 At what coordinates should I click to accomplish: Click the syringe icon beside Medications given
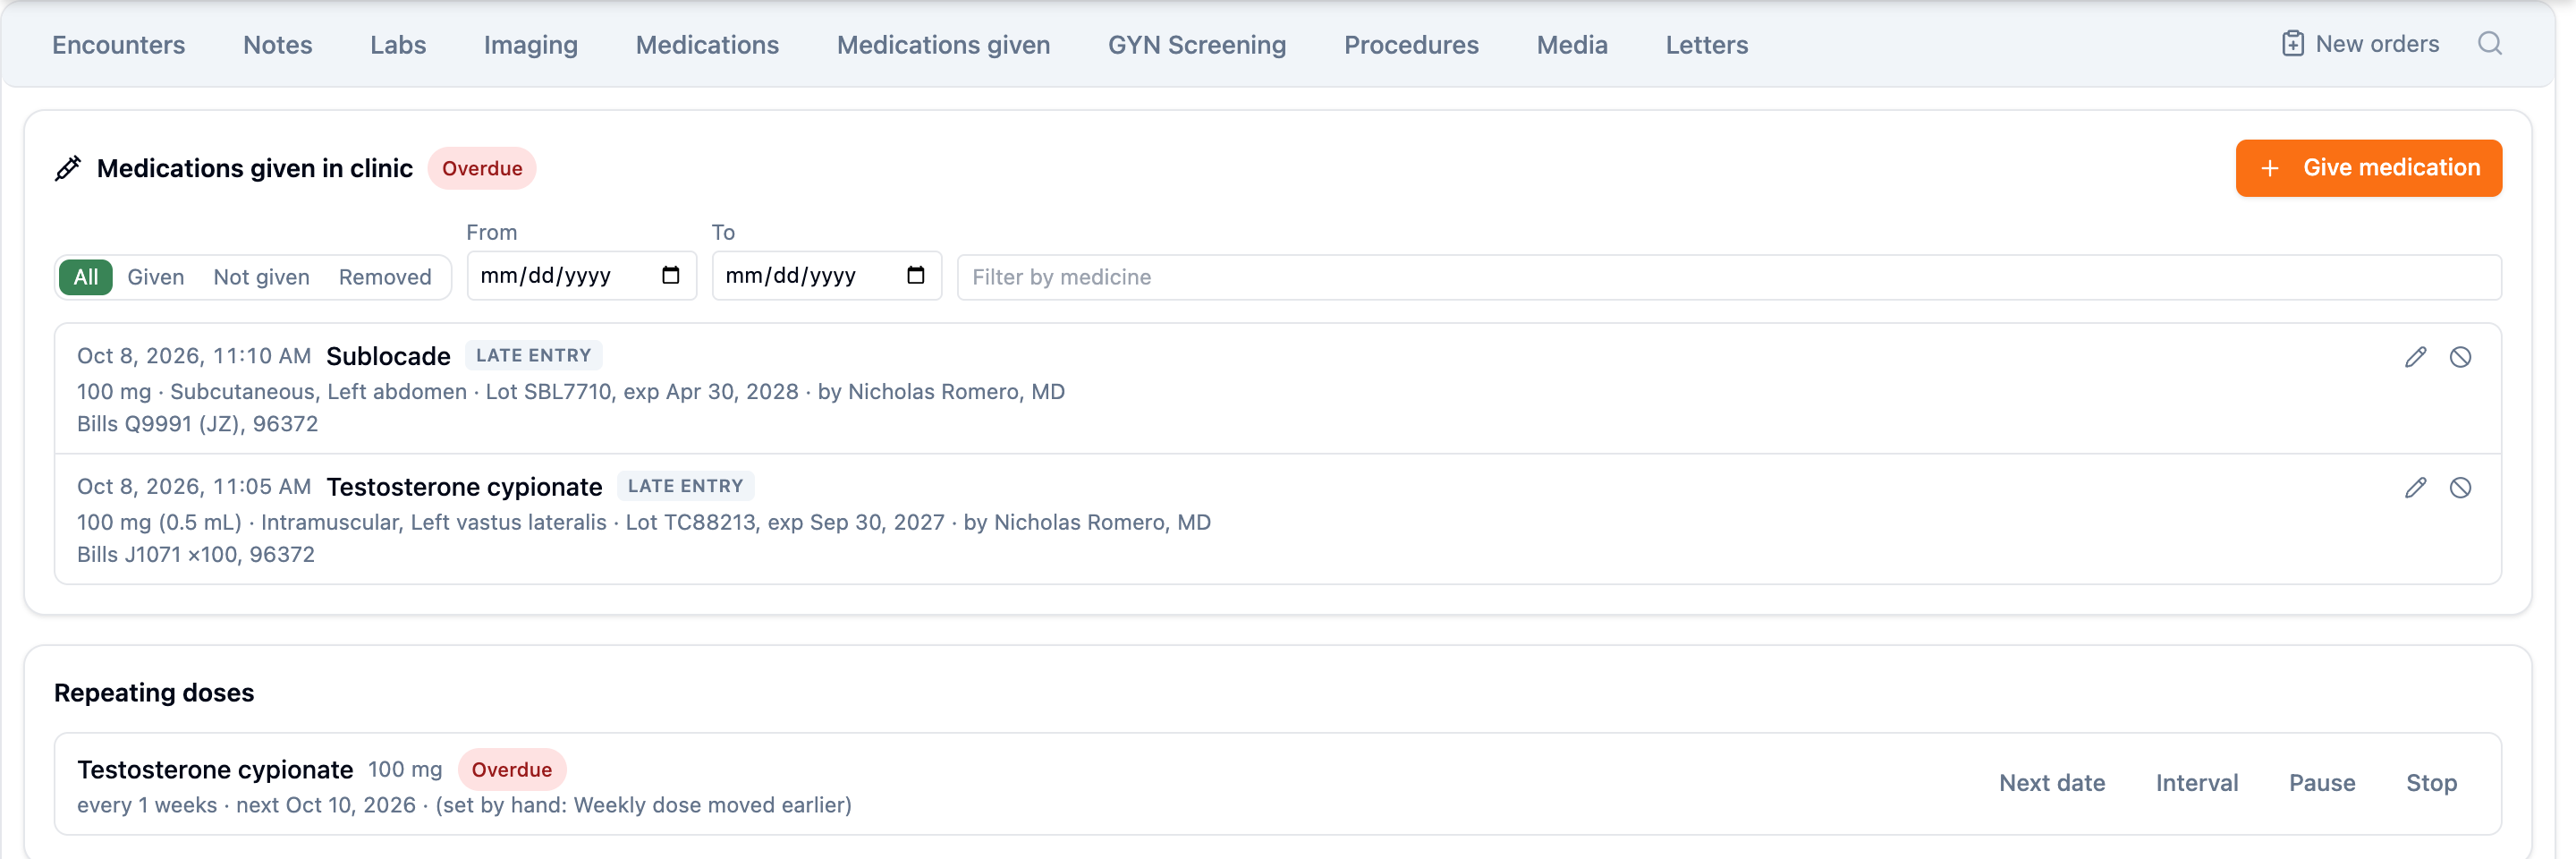point(68,168)
